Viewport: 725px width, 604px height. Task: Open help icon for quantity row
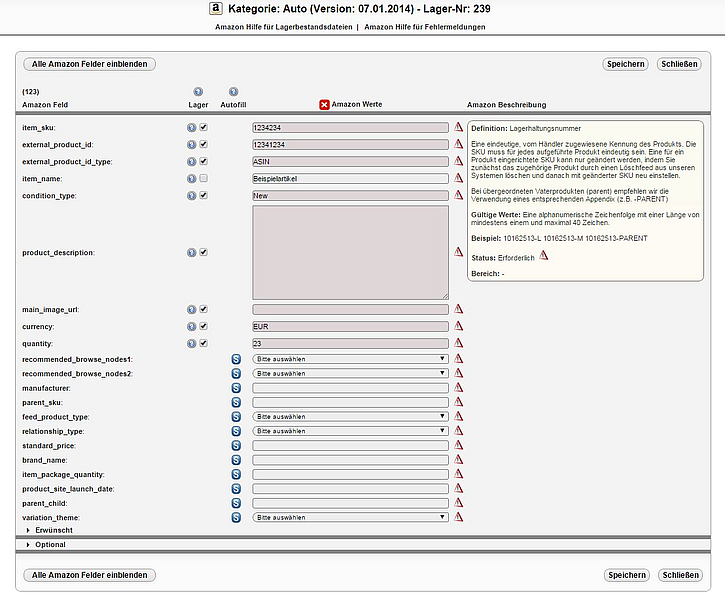pos(191,344)
